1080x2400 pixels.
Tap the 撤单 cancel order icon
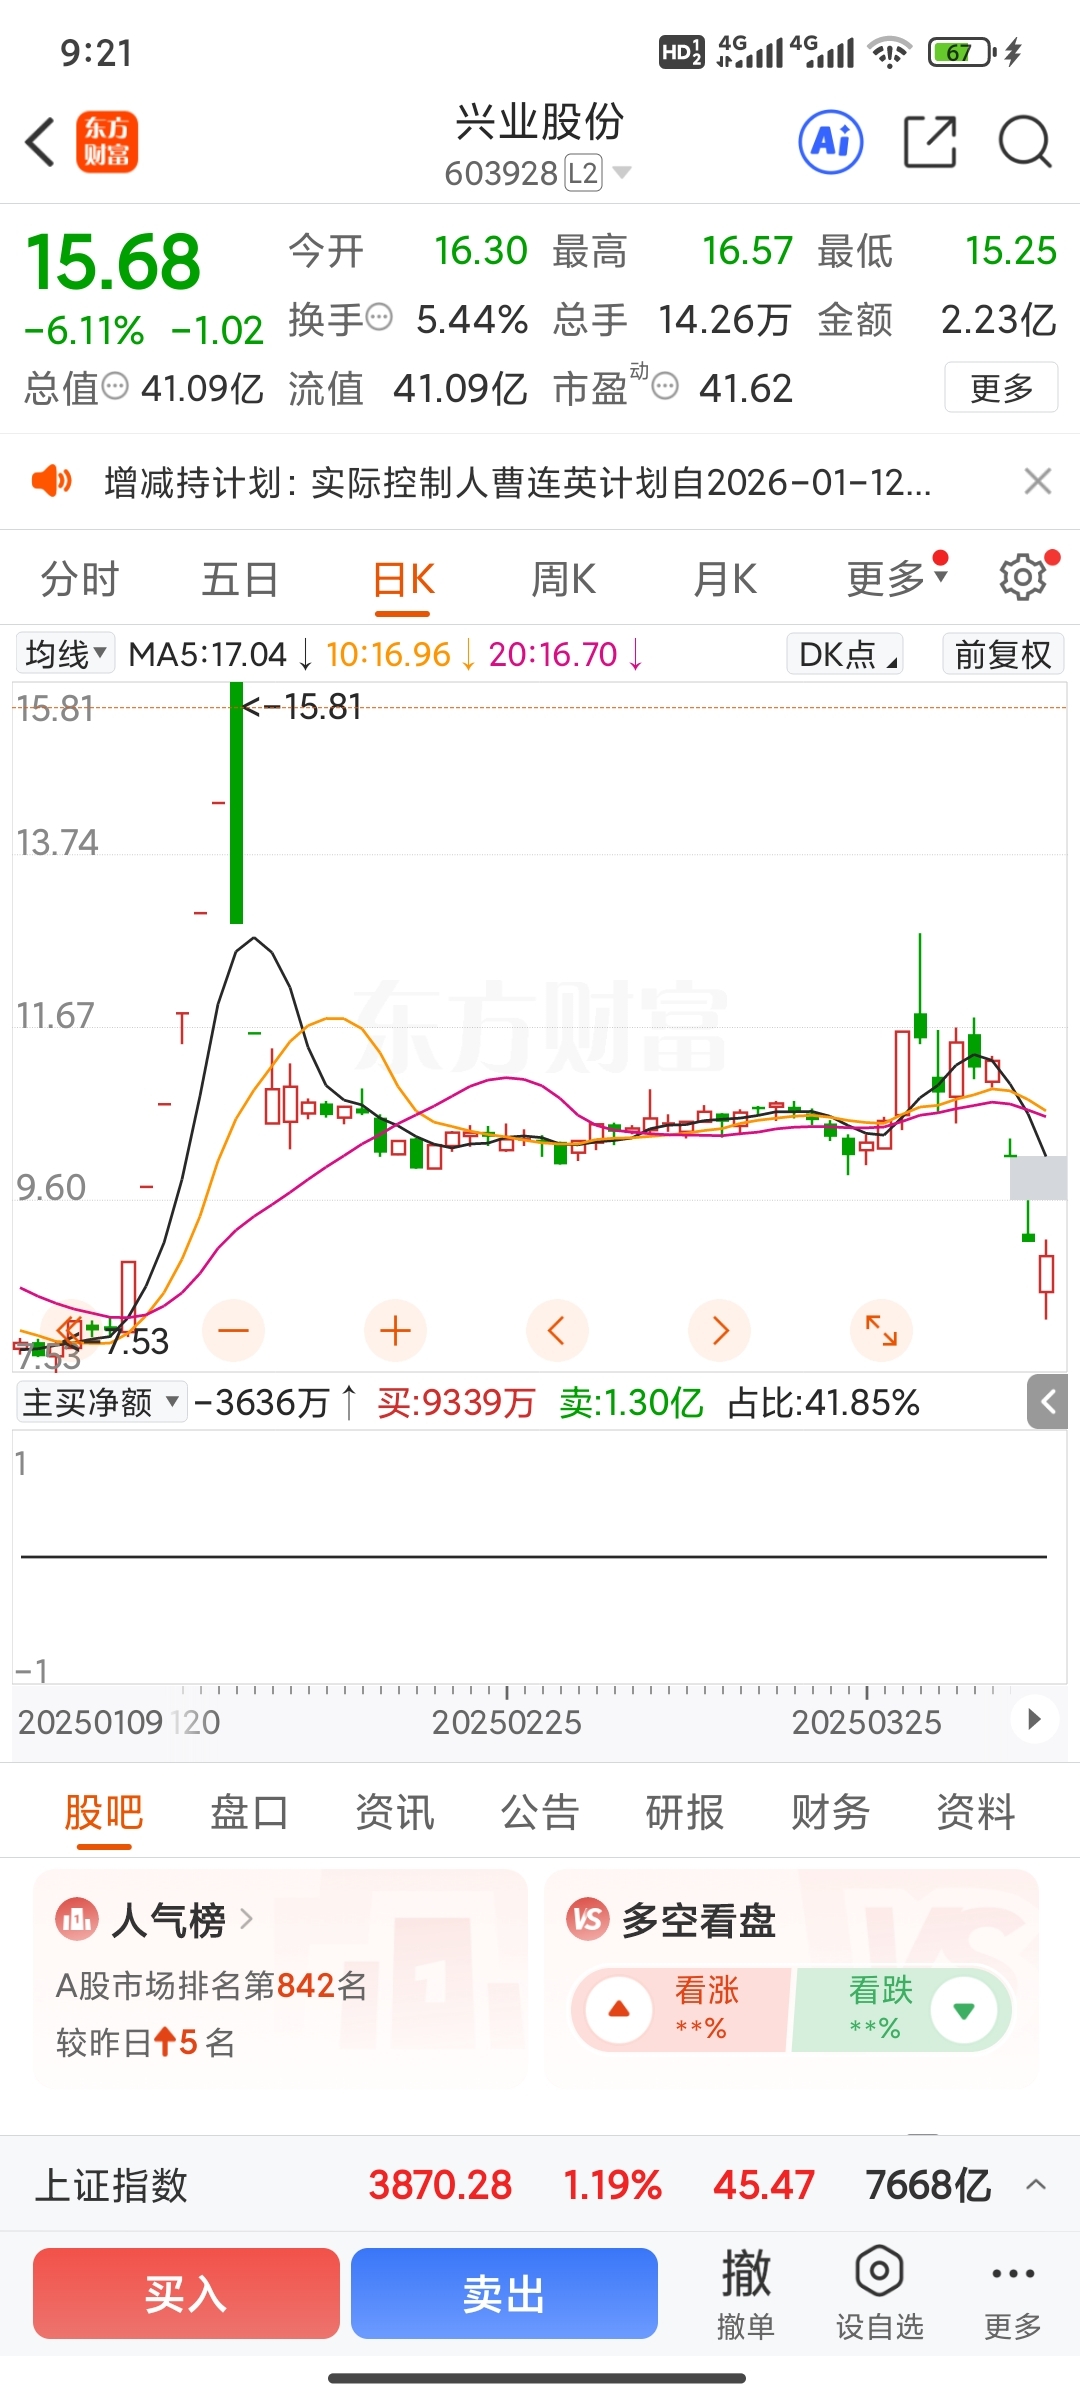click(x=746, y=2292)
